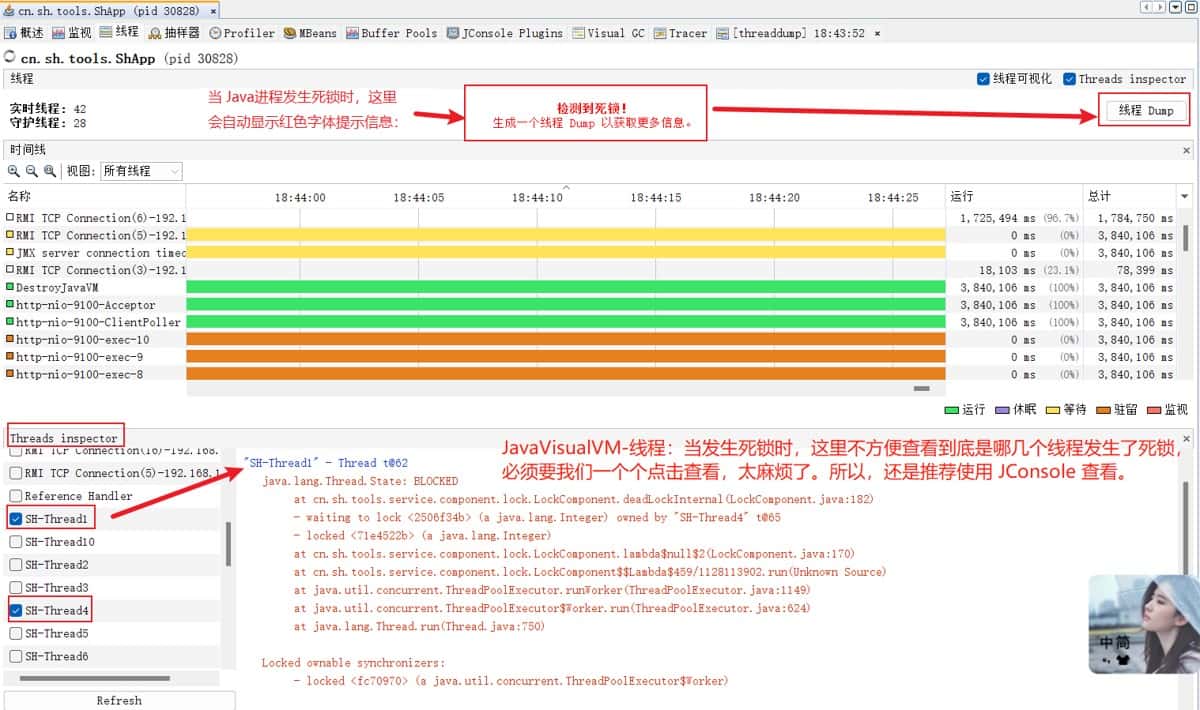Select the http-nio-9100-Acceptor thread row

[x=590, y=305]
